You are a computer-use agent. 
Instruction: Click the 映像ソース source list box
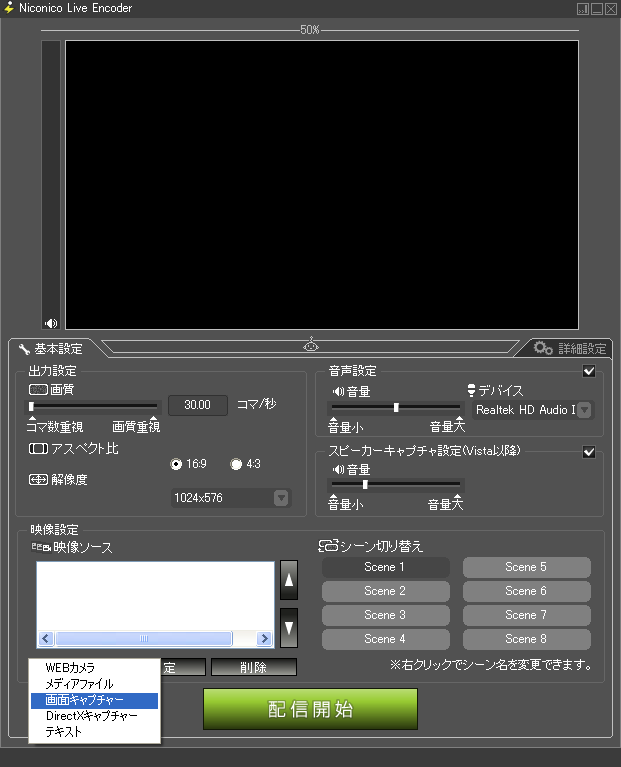tap(155, 605)
